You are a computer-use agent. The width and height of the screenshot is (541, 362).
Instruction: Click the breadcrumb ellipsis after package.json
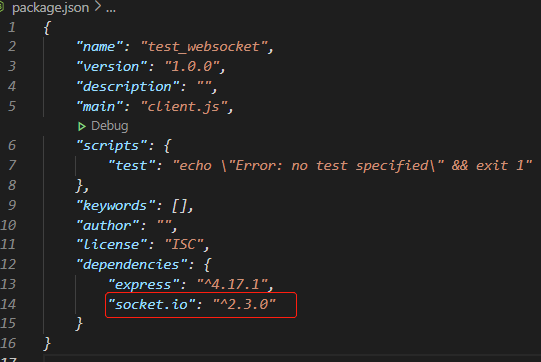(111, 9)
